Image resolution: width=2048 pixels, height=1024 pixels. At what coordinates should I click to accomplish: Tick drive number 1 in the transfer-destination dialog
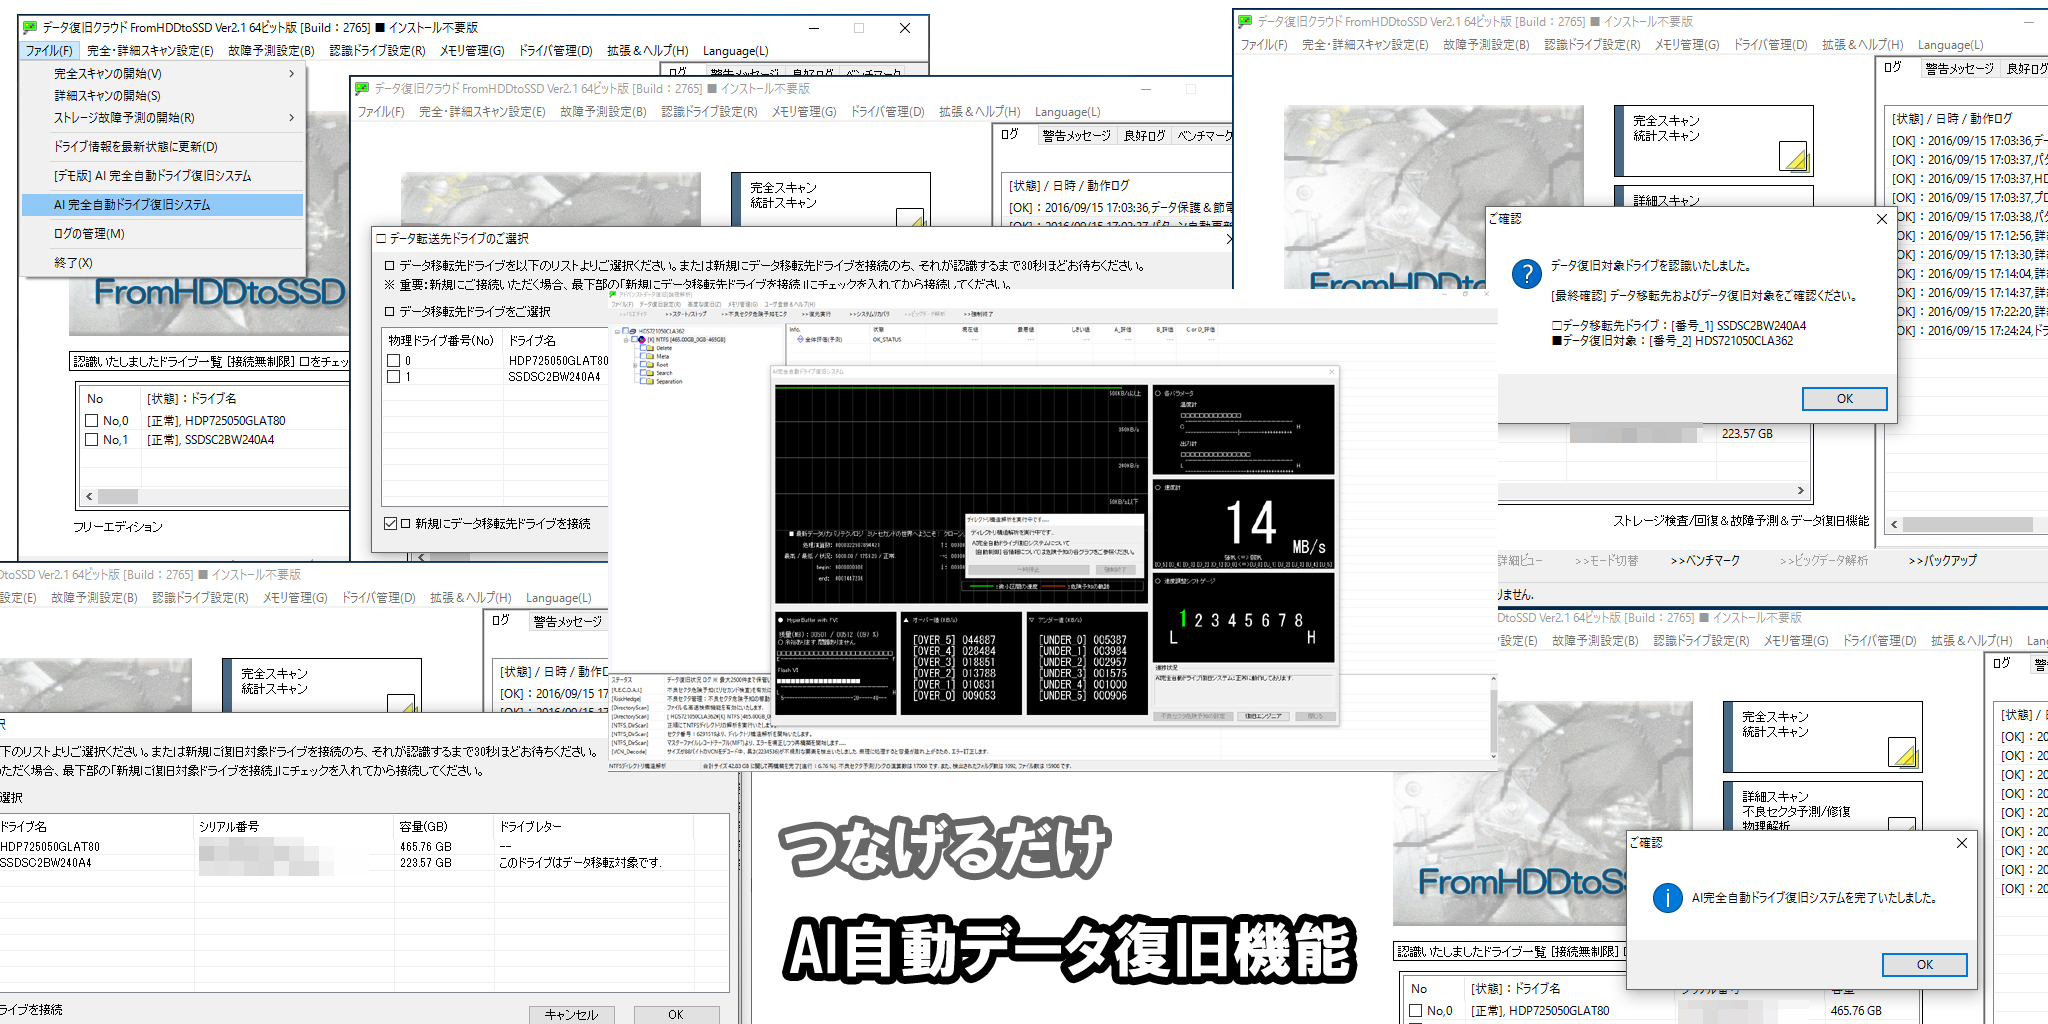[x=393, y=377]
